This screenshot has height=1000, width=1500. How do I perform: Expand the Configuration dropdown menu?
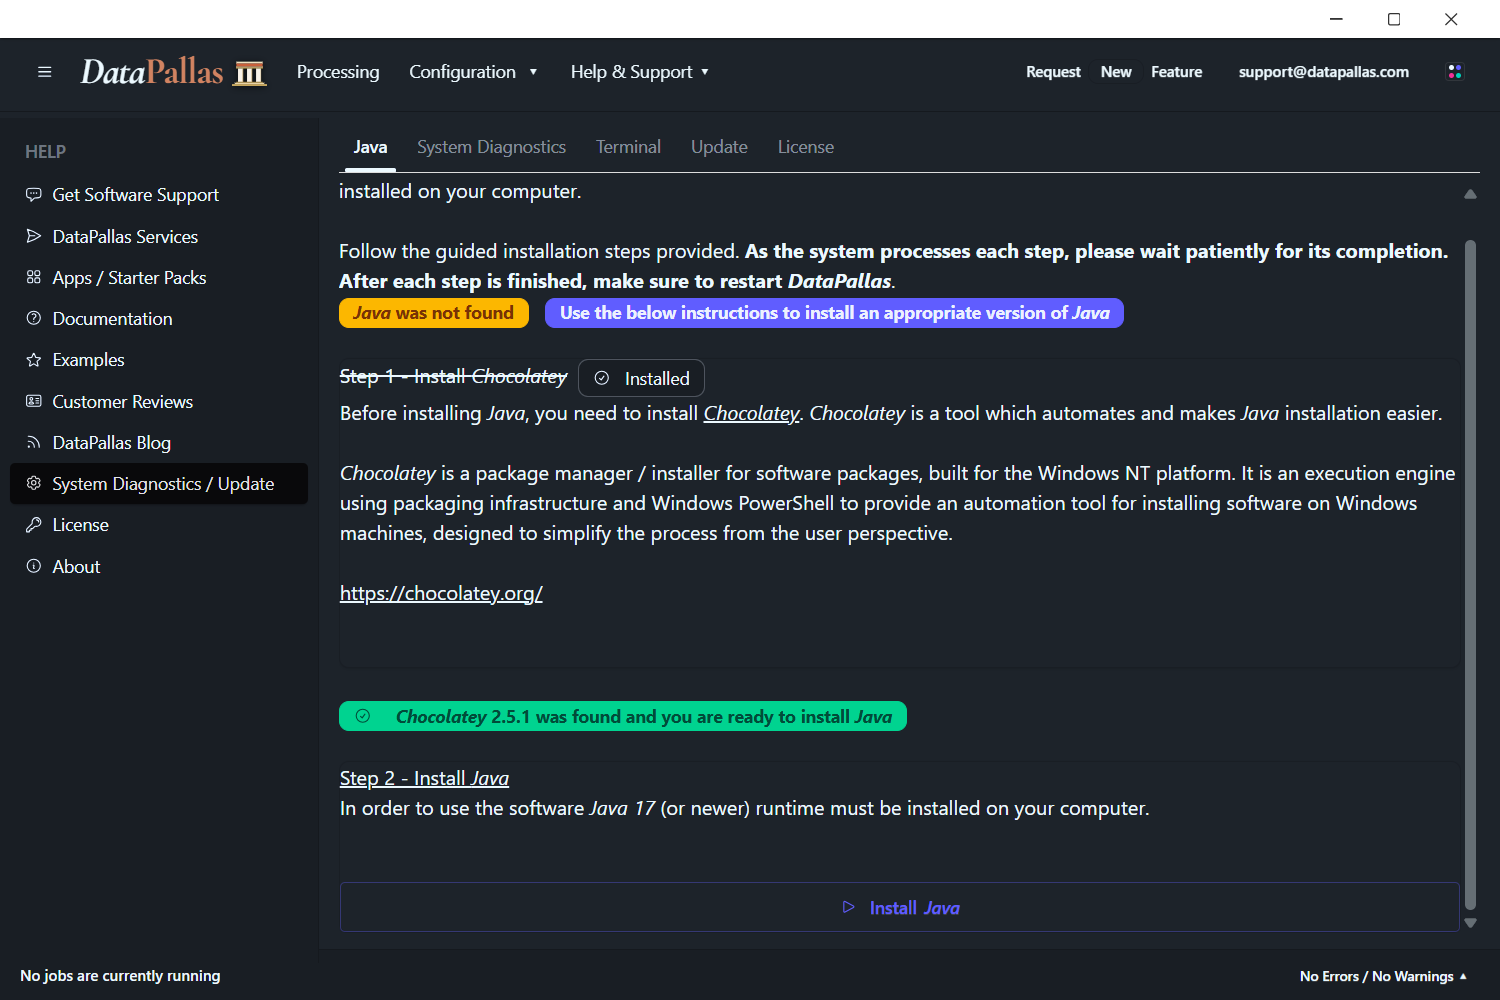pos(474,72)
